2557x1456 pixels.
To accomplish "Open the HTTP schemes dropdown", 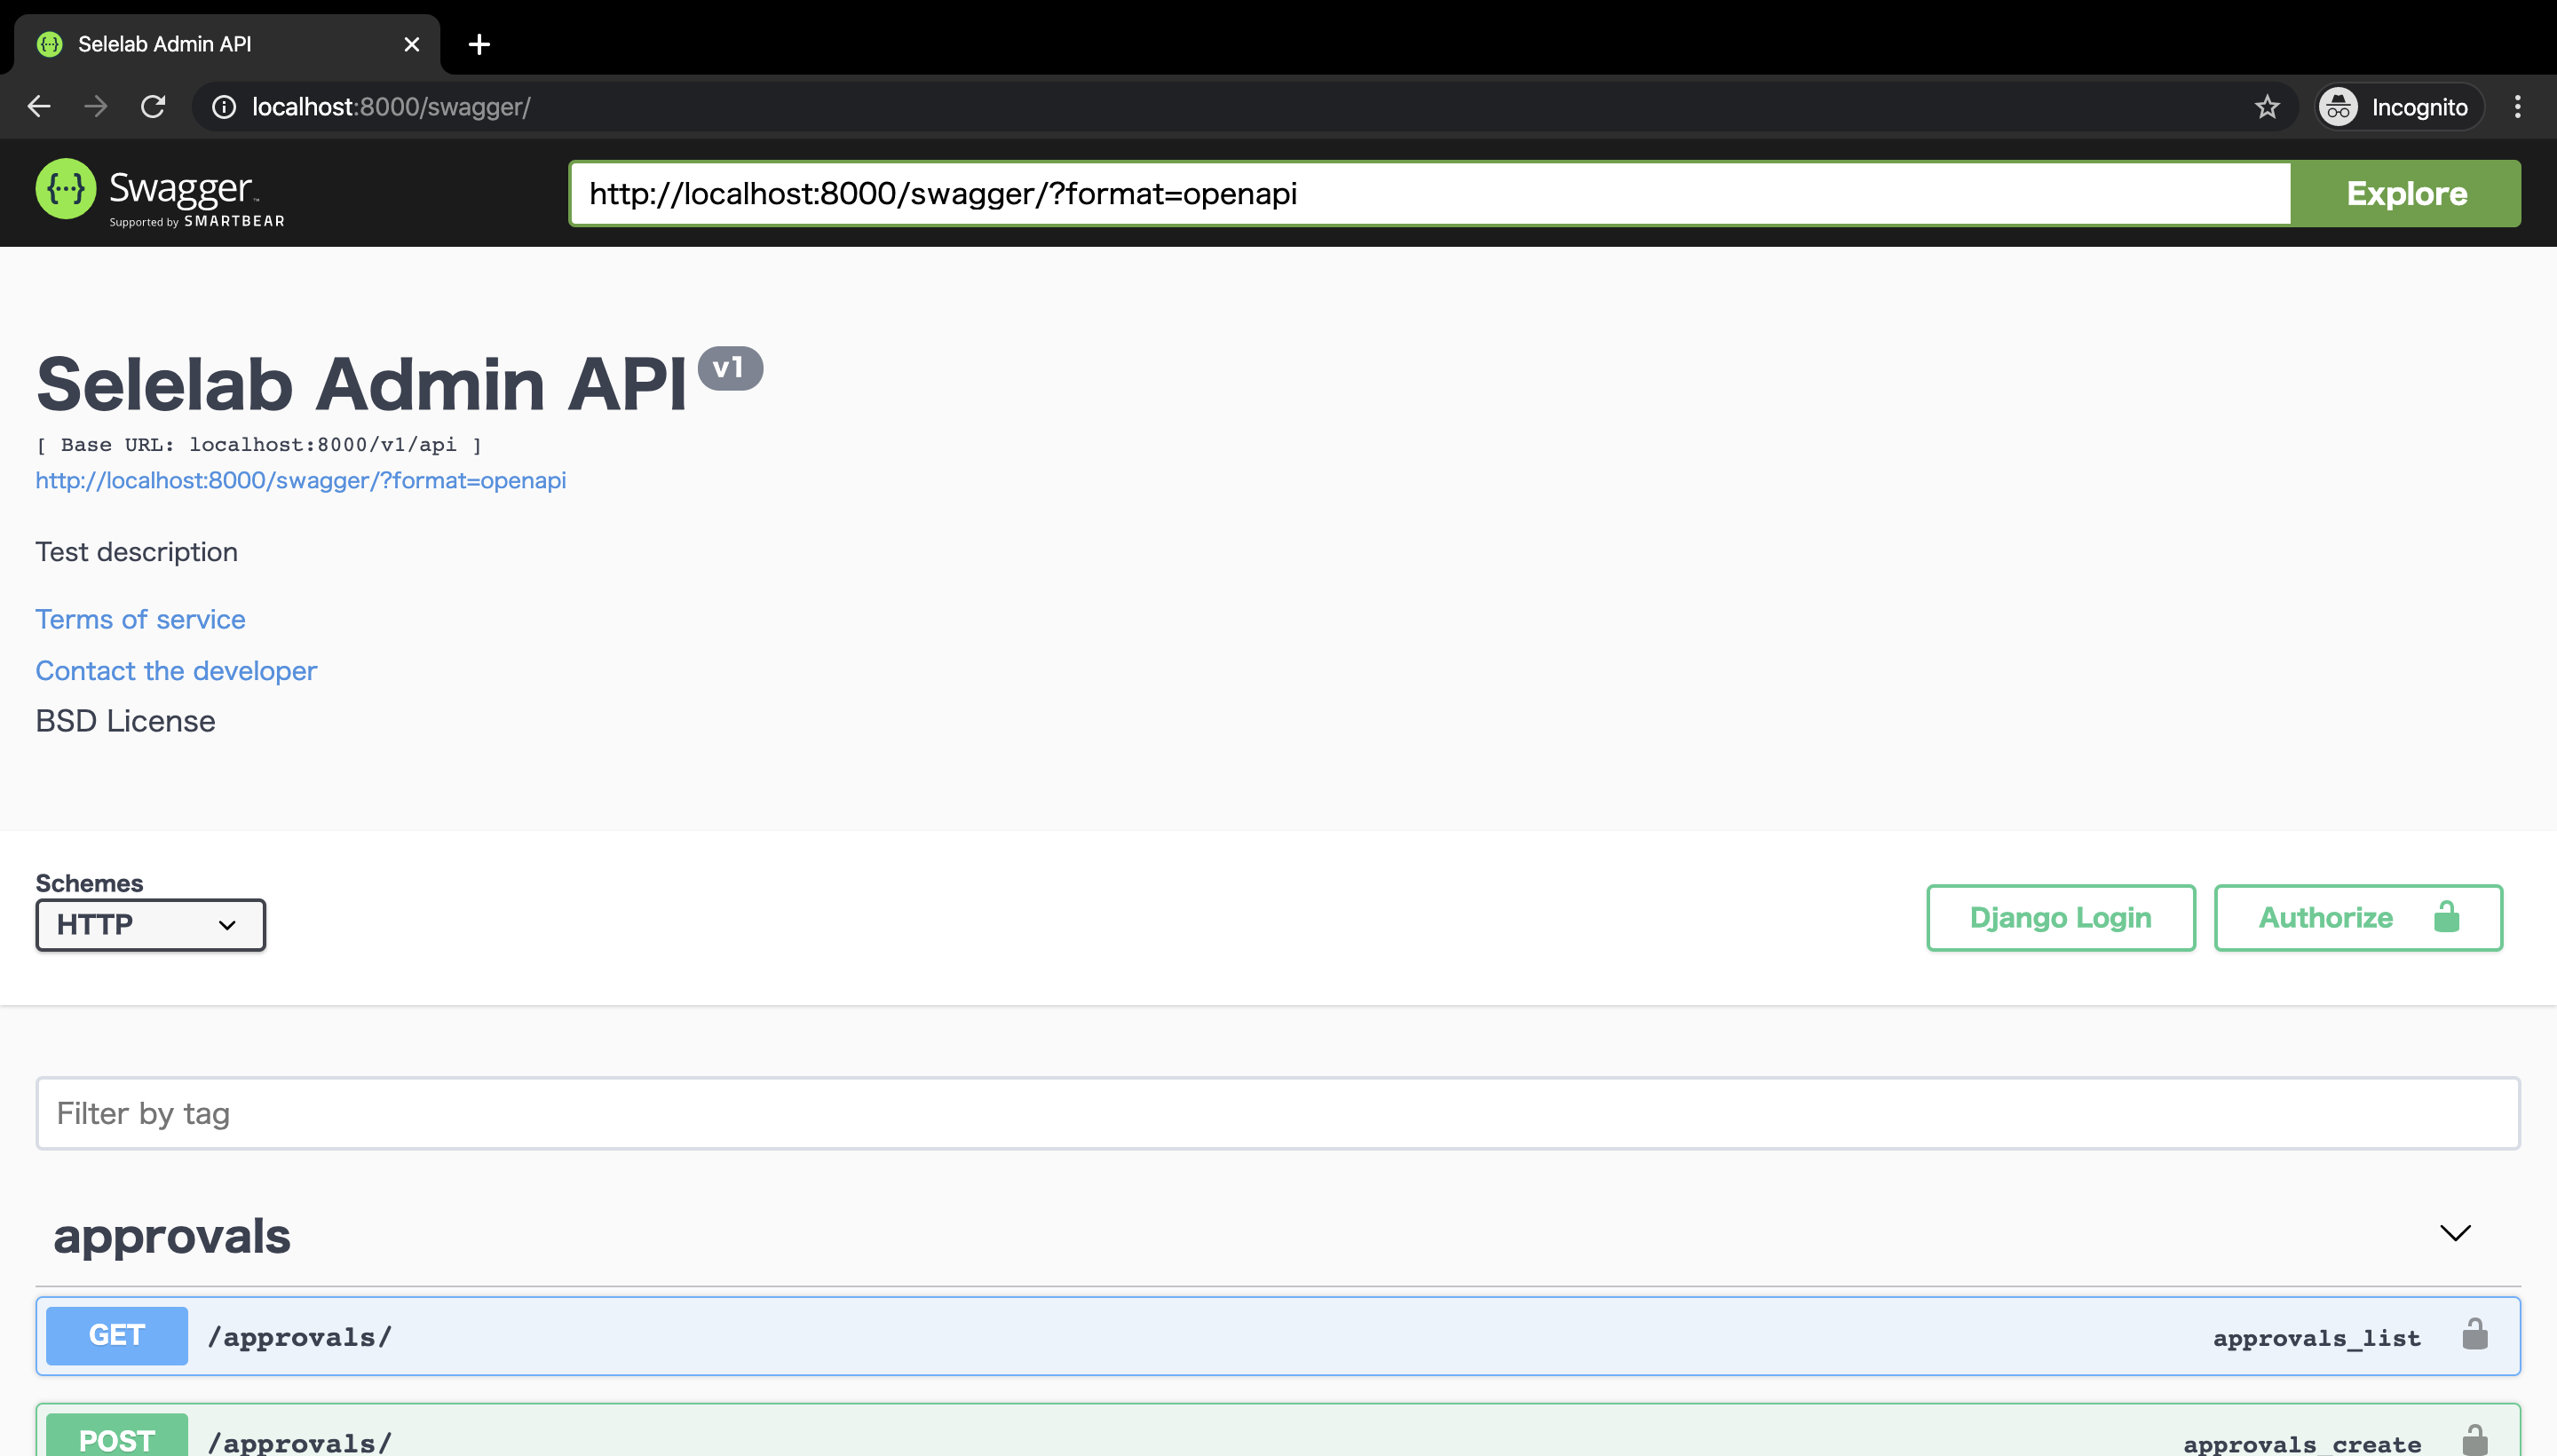I will 150,924.
